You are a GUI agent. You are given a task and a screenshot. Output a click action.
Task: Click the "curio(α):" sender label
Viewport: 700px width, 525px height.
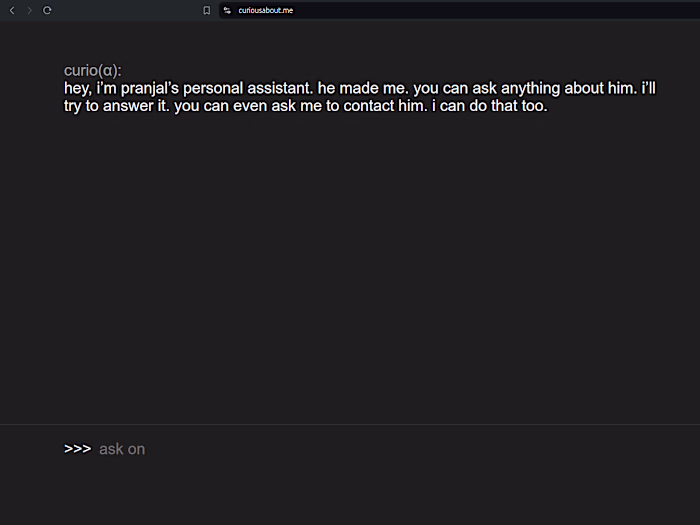(x=93, y=71)
